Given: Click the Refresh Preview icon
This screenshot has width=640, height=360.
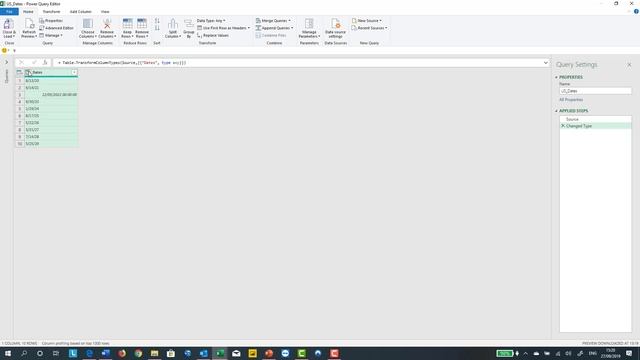Looking at the screenshot, I should click(x=29, y=24).
